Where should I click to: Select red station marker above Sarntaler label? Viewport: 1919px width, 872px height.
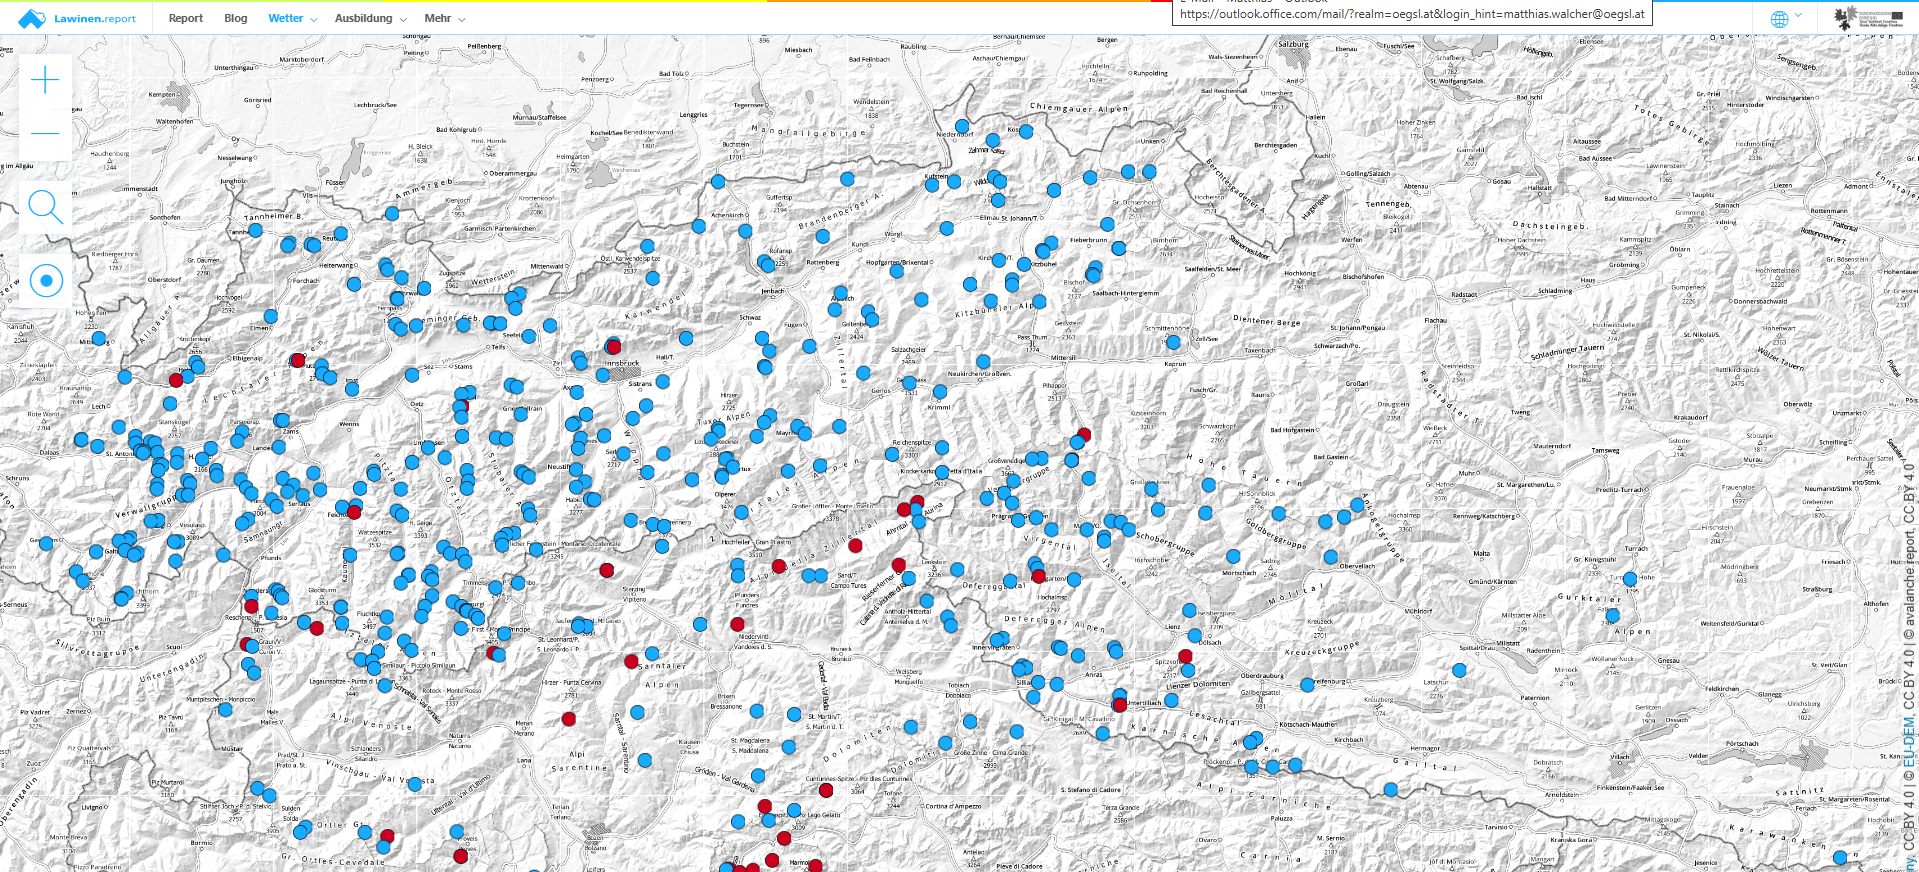click(631, 661)
